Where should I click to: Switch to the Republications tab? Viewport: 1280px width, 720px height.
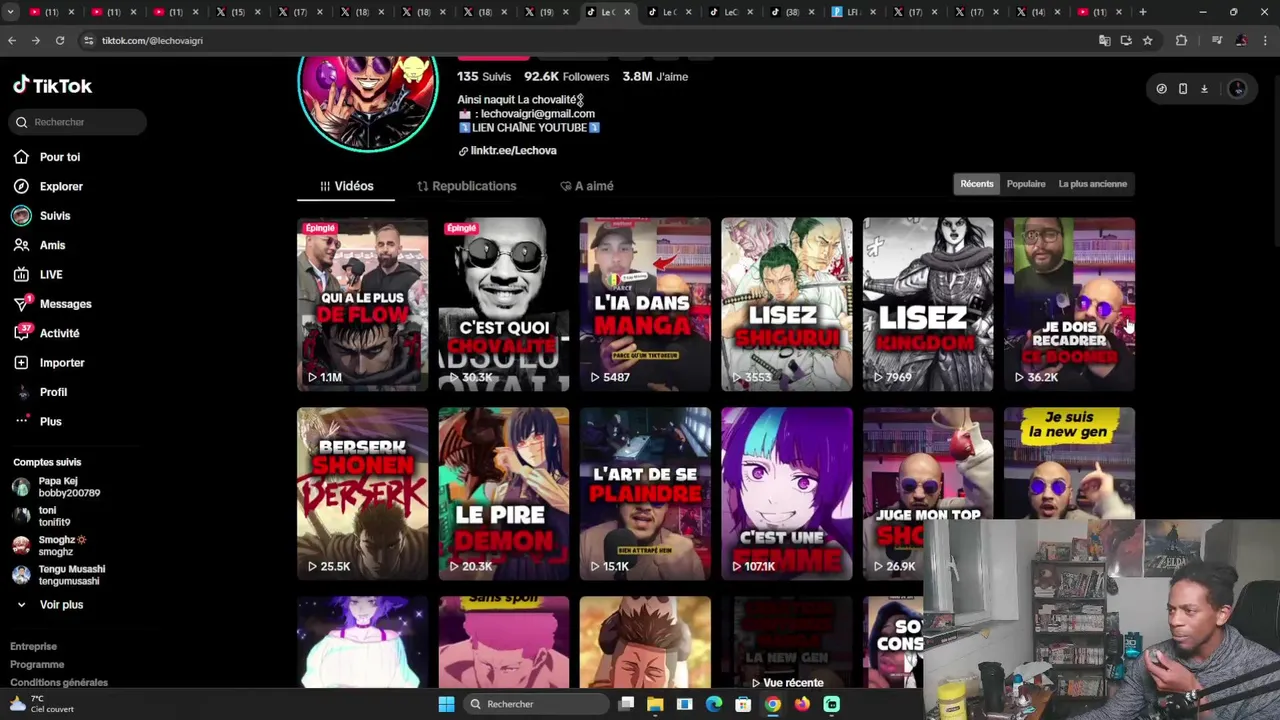coord(466,186)
